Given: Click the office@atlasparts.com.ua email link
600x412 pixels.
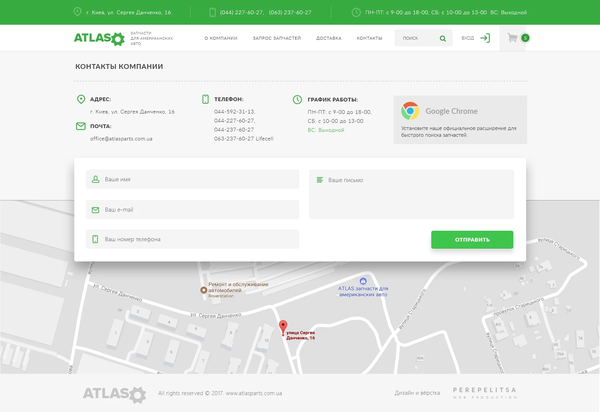Looking at the screenshot, I should point(121,139).
